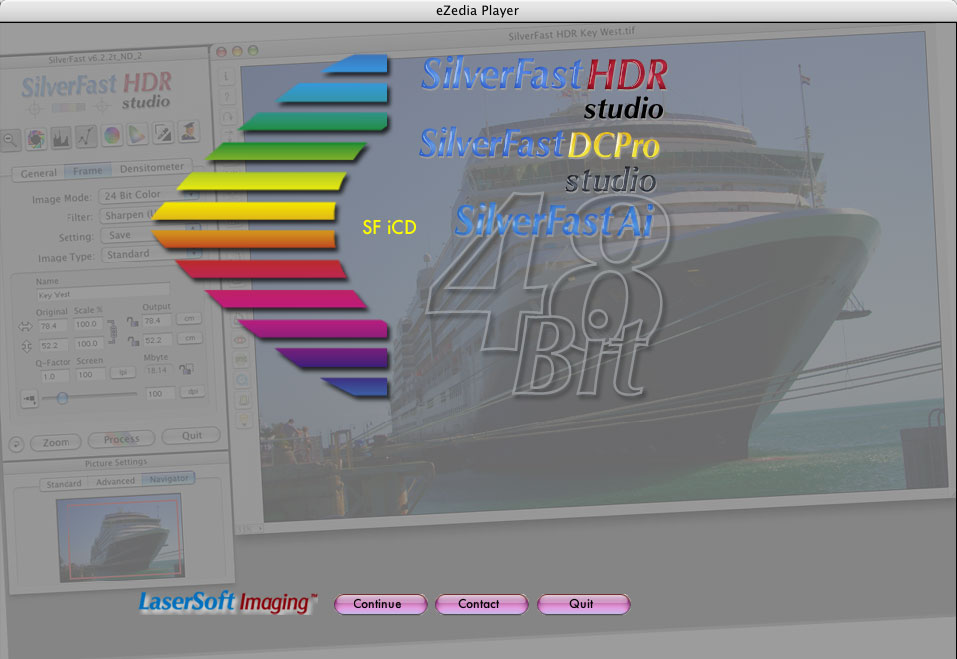Open the global color correction wheel icon
This screenshot has height=659, width=957.
click(x=111, y=136)
